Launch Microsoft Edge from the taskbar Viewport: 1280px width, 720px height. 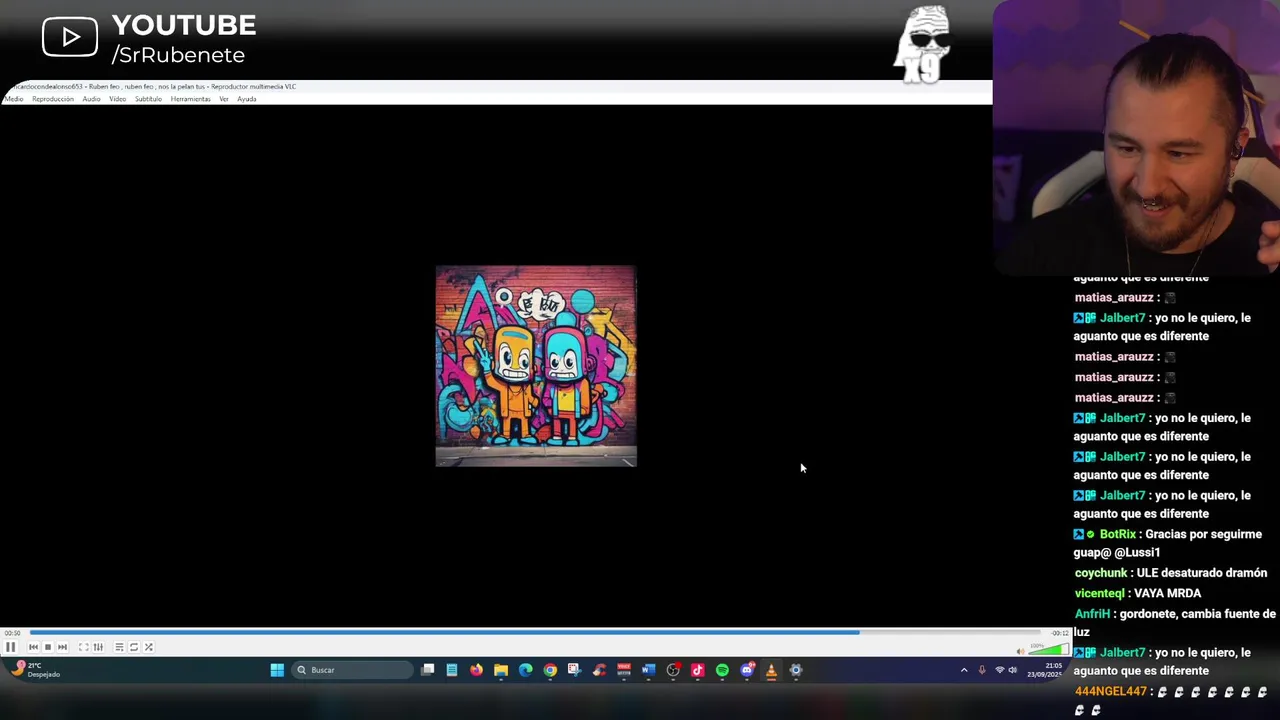[x=526, y=670]
